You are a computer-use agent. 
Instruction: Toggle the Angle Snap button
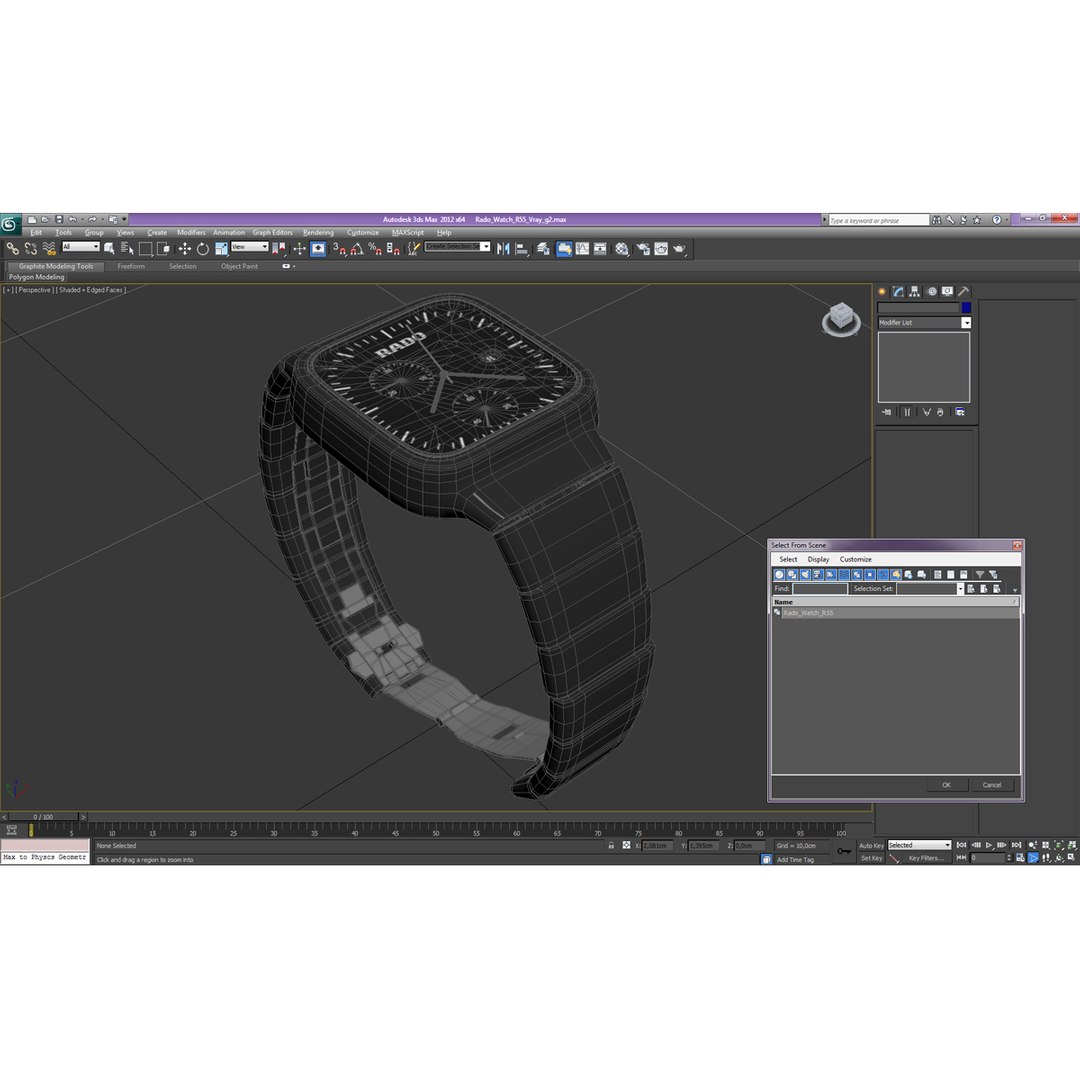coord(357,249)
